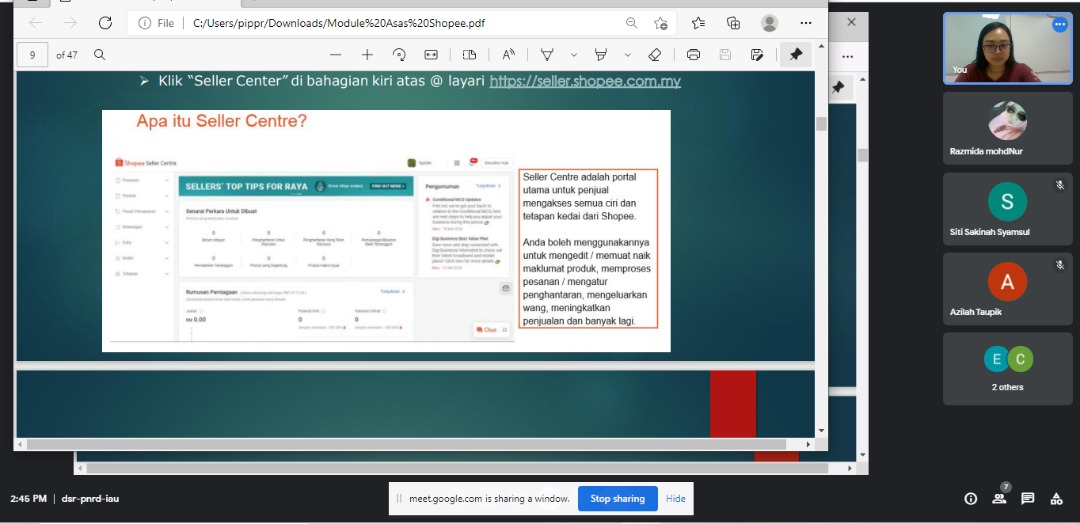
Task: Select Siti Sakinah Syamsul participant tile
Action: tap(1007, 209)
